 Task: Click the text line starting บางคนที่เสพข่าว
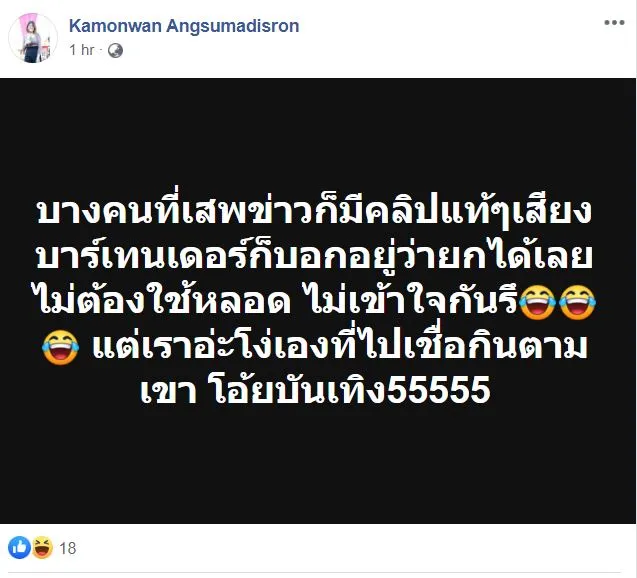314,212
